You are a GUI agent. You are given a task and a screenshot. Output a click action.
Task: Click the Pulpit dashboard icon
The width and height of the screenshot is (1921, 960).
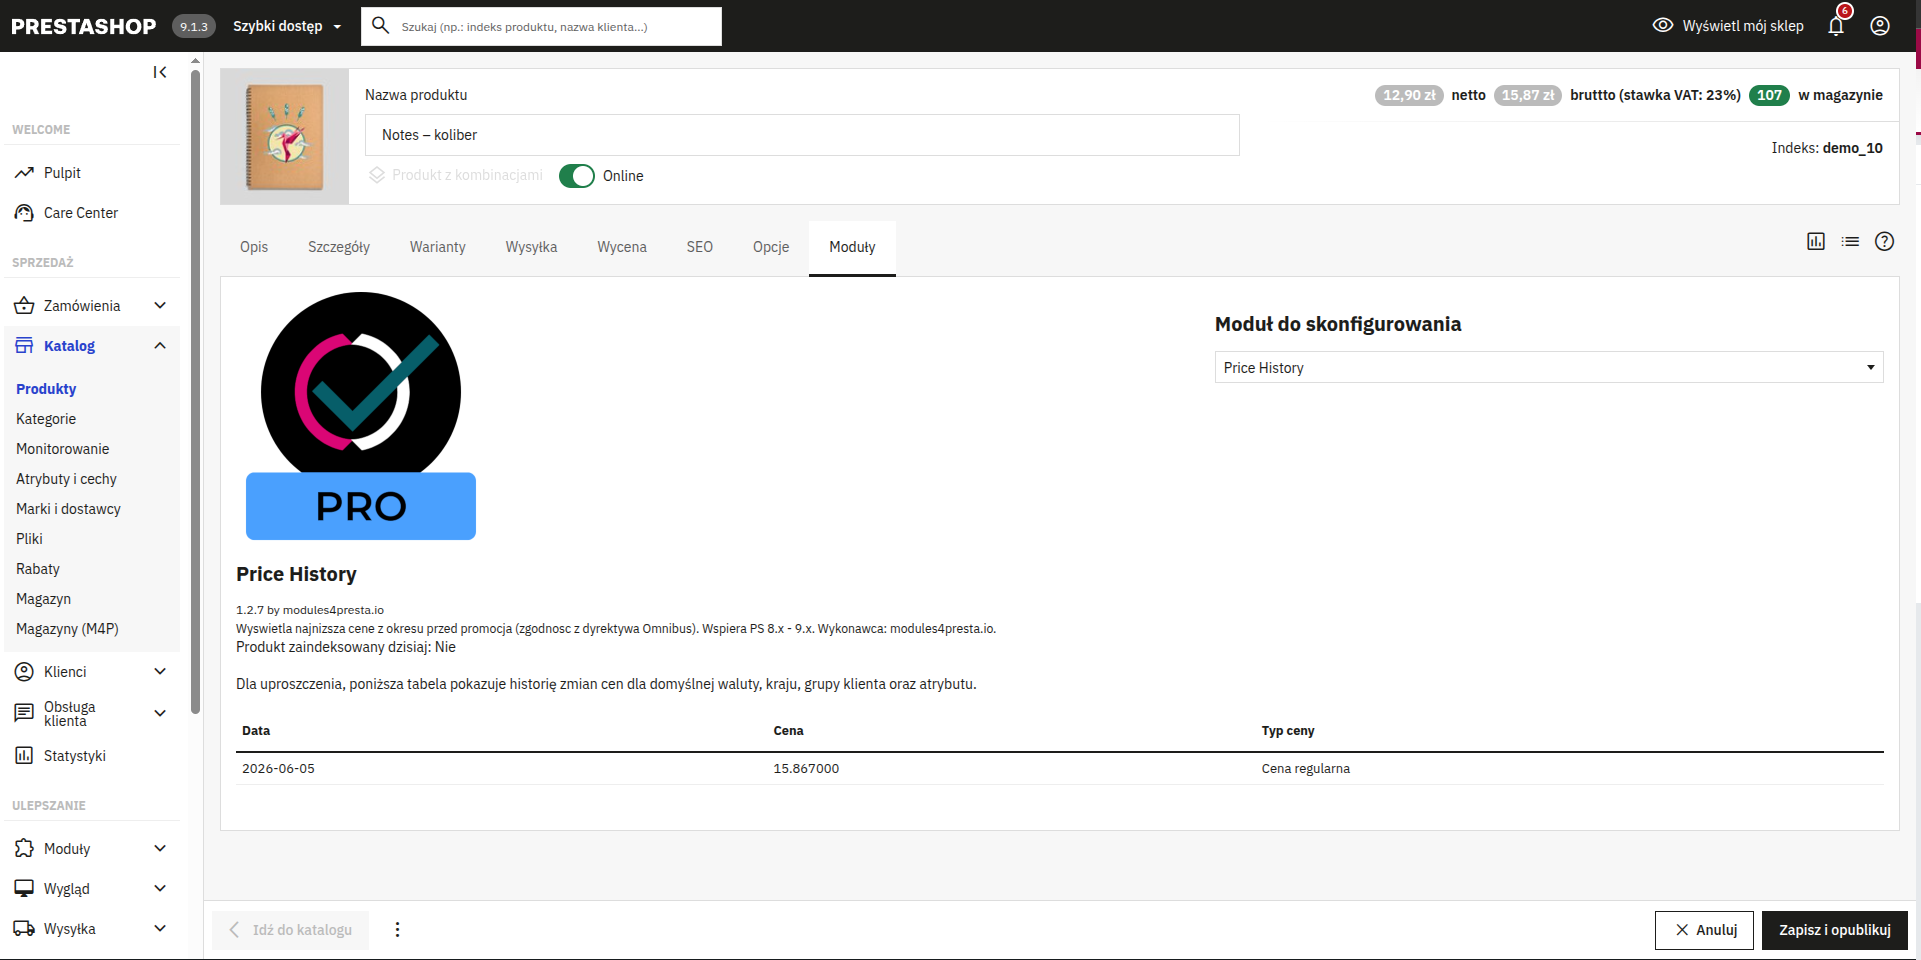pyautogui.click(x=24, y=173)
